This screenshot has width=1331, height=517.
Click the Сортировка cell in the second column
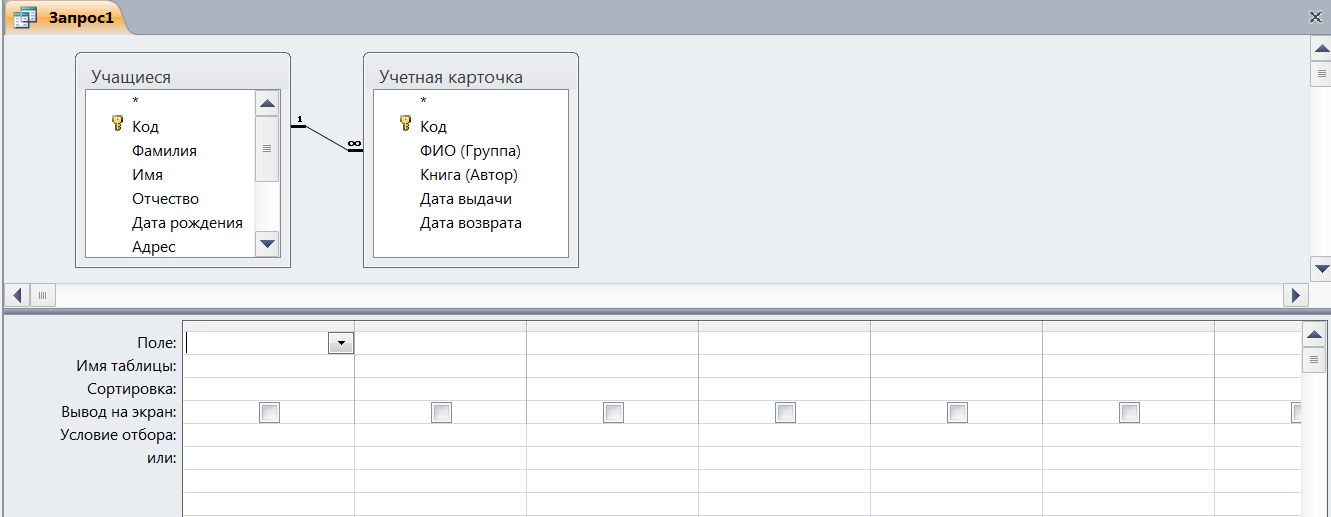tap(441, 389)
